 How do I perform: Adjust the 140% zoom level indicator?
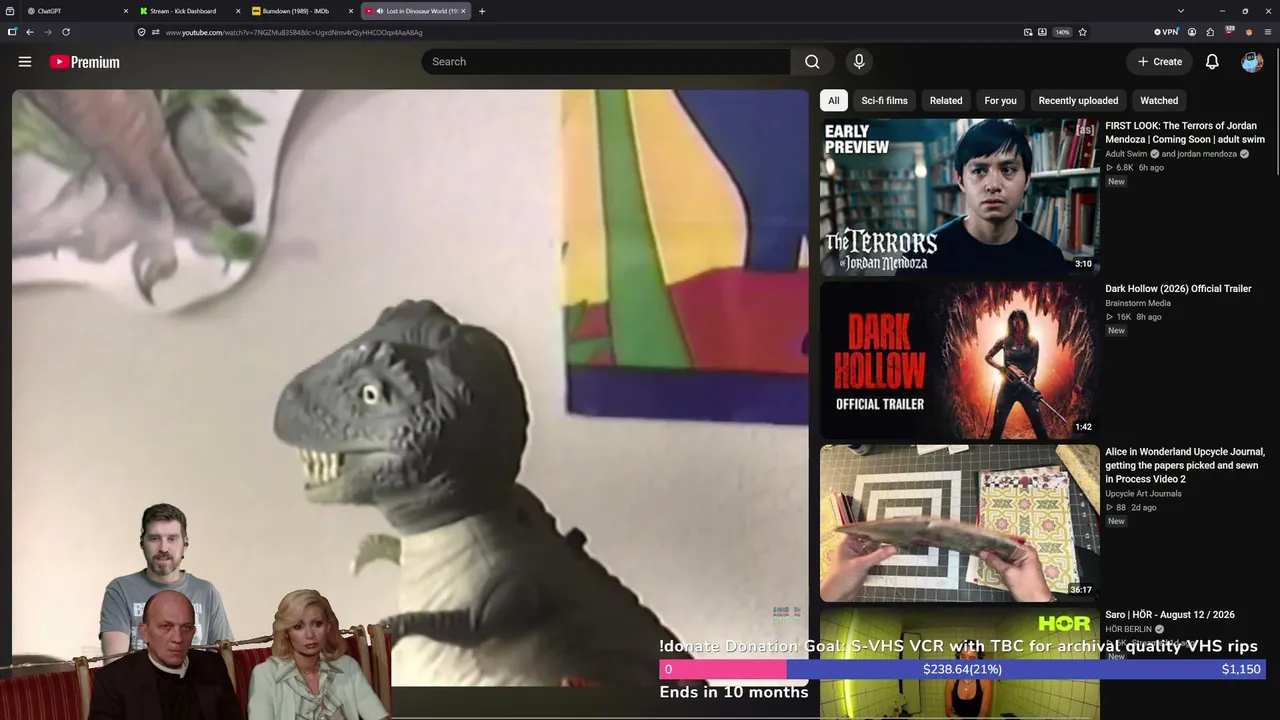coord(1062,32)
